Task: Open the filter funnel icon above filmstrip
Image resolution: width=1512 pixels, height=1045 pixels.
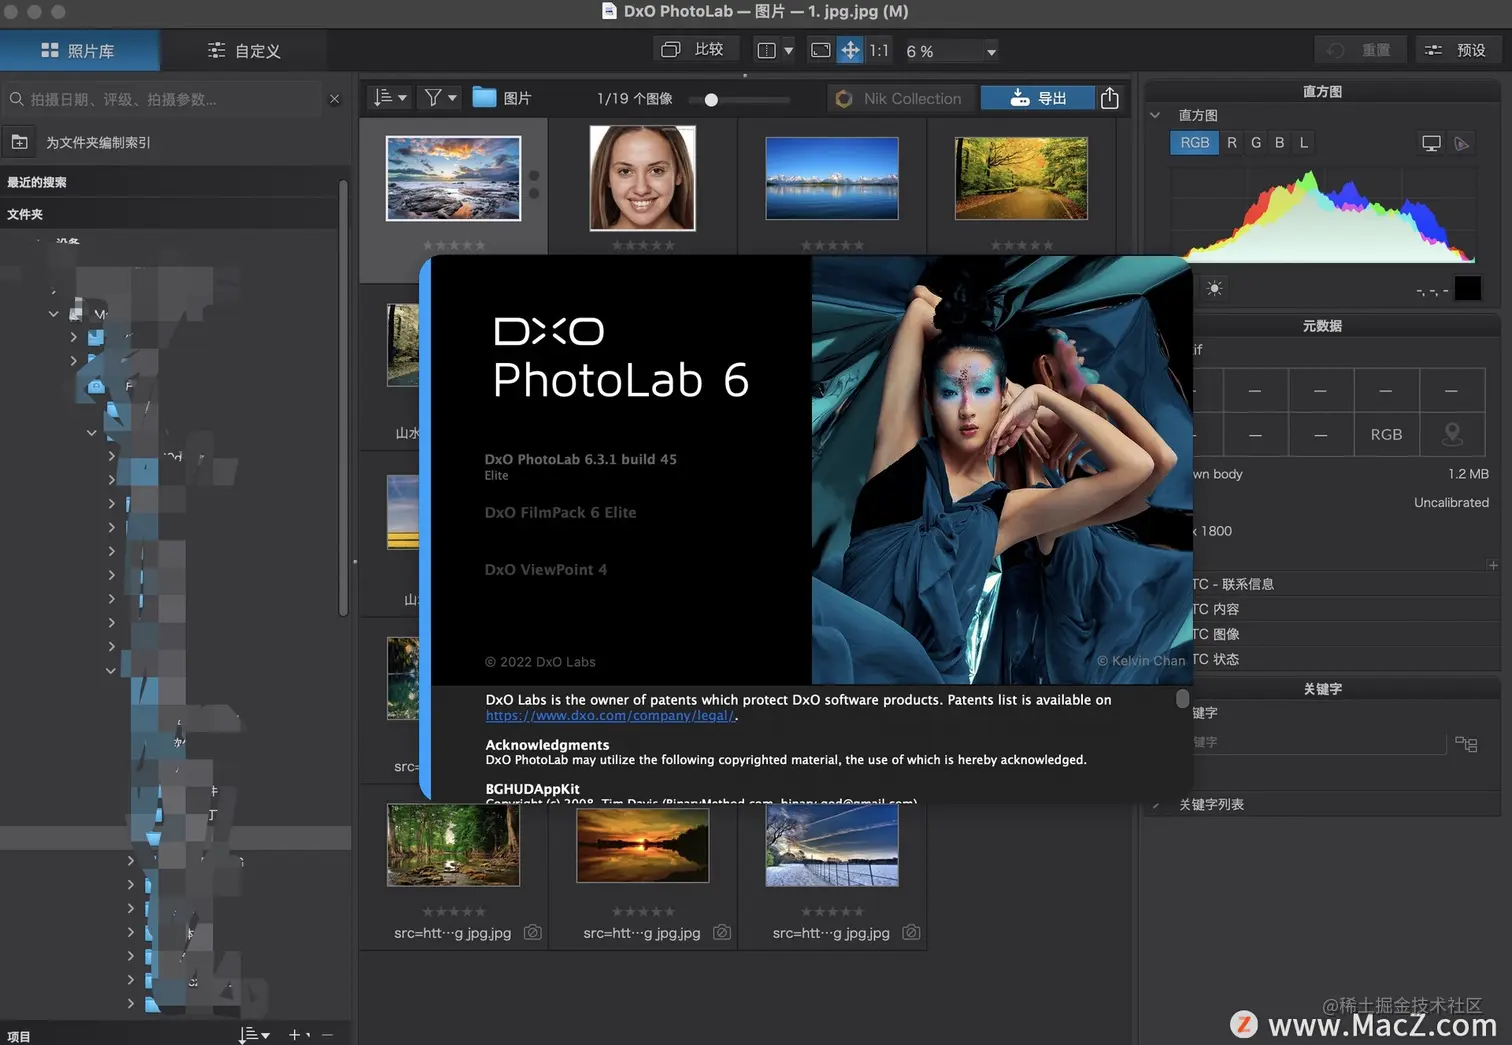Action: 433,97
